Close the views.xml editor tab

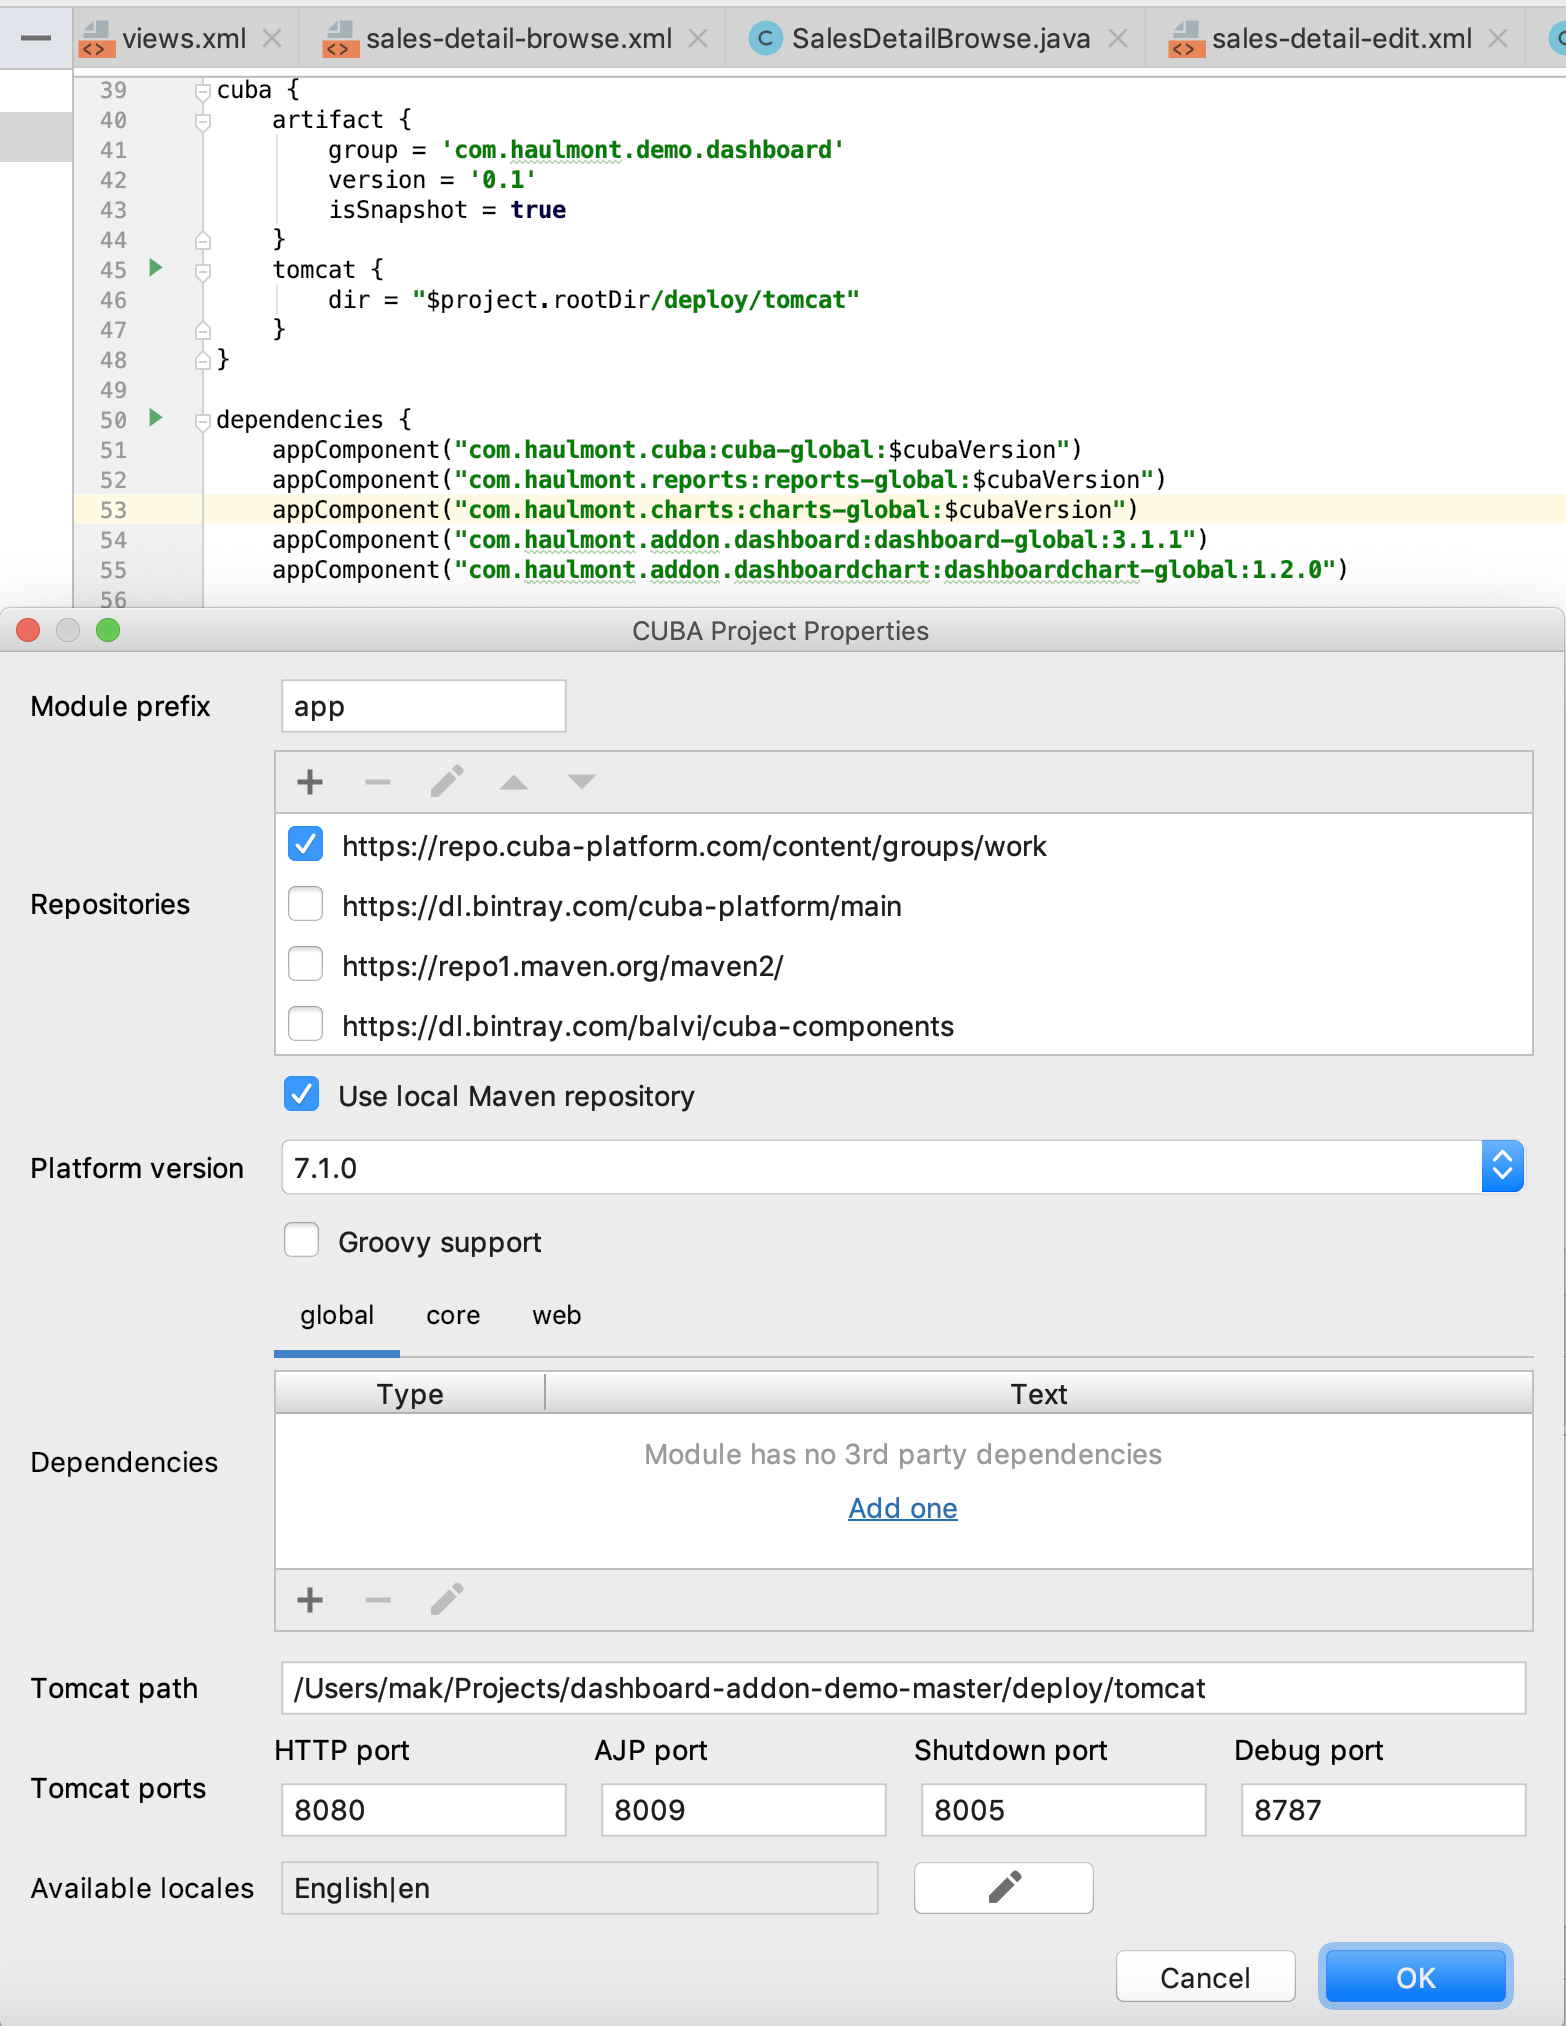tap(271, 39)
